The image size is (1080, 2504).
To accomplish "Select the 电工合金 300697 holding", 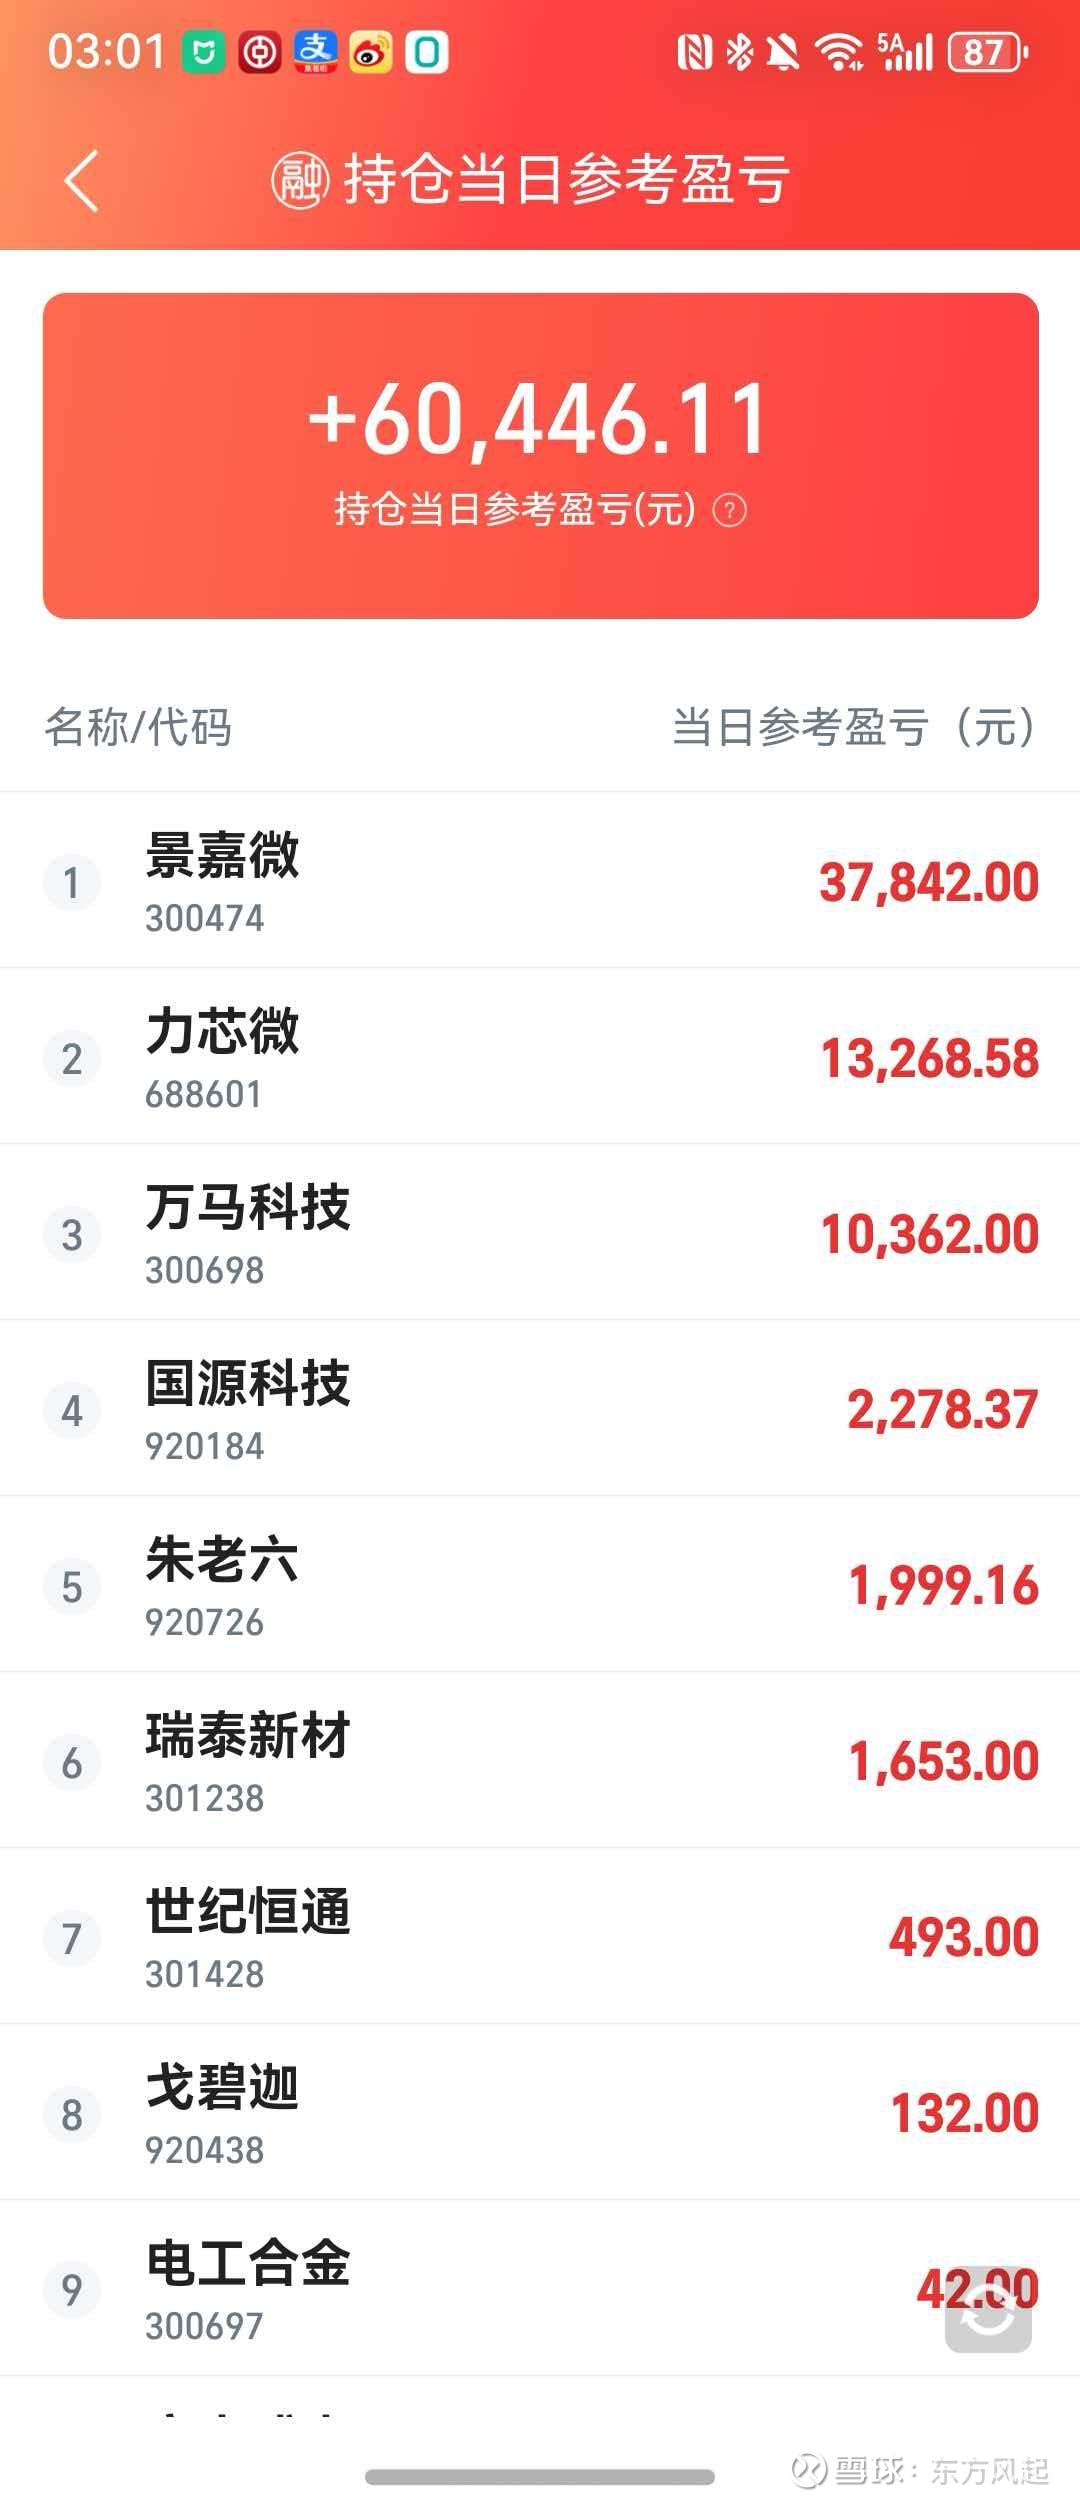I will [540, 2289].
